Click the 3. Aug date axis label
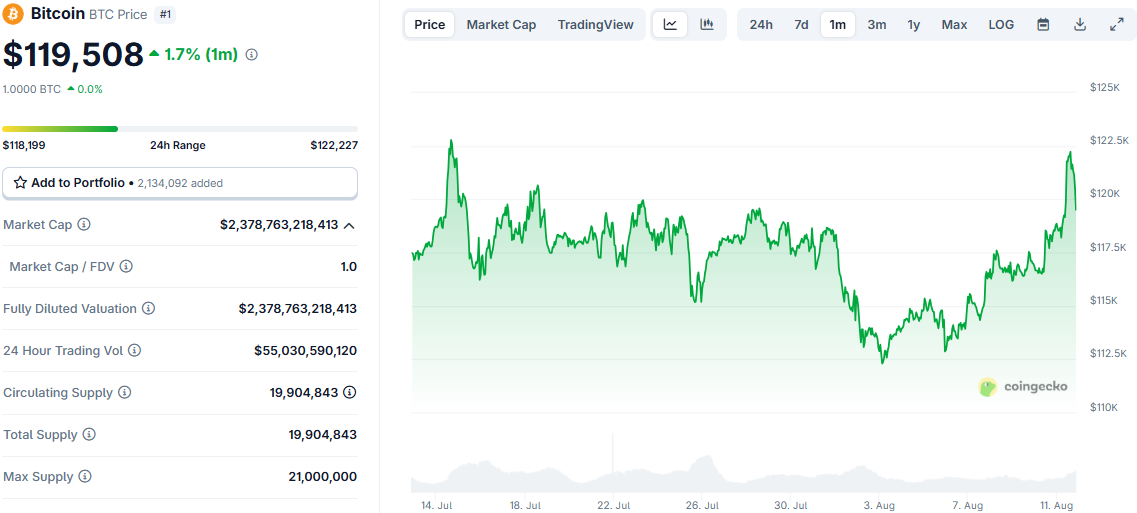The height and width of the screenshot is (513, 1137). (879, 504)
